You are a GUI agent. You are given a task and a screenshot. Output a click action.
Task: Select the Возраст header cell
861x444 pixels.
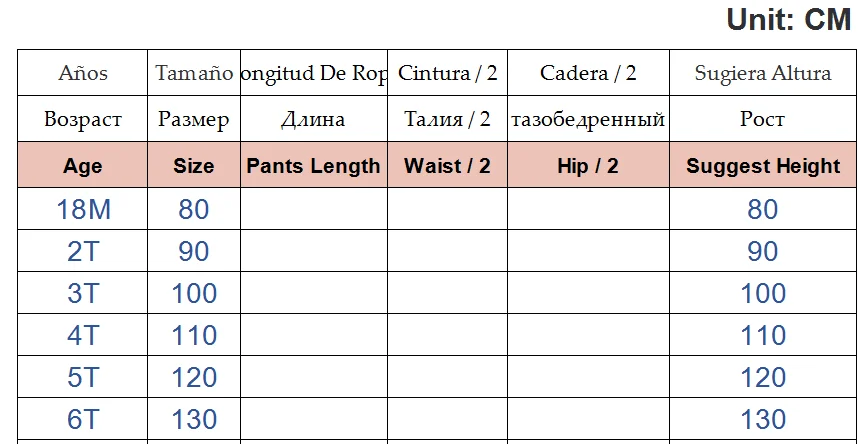(83, 120)
